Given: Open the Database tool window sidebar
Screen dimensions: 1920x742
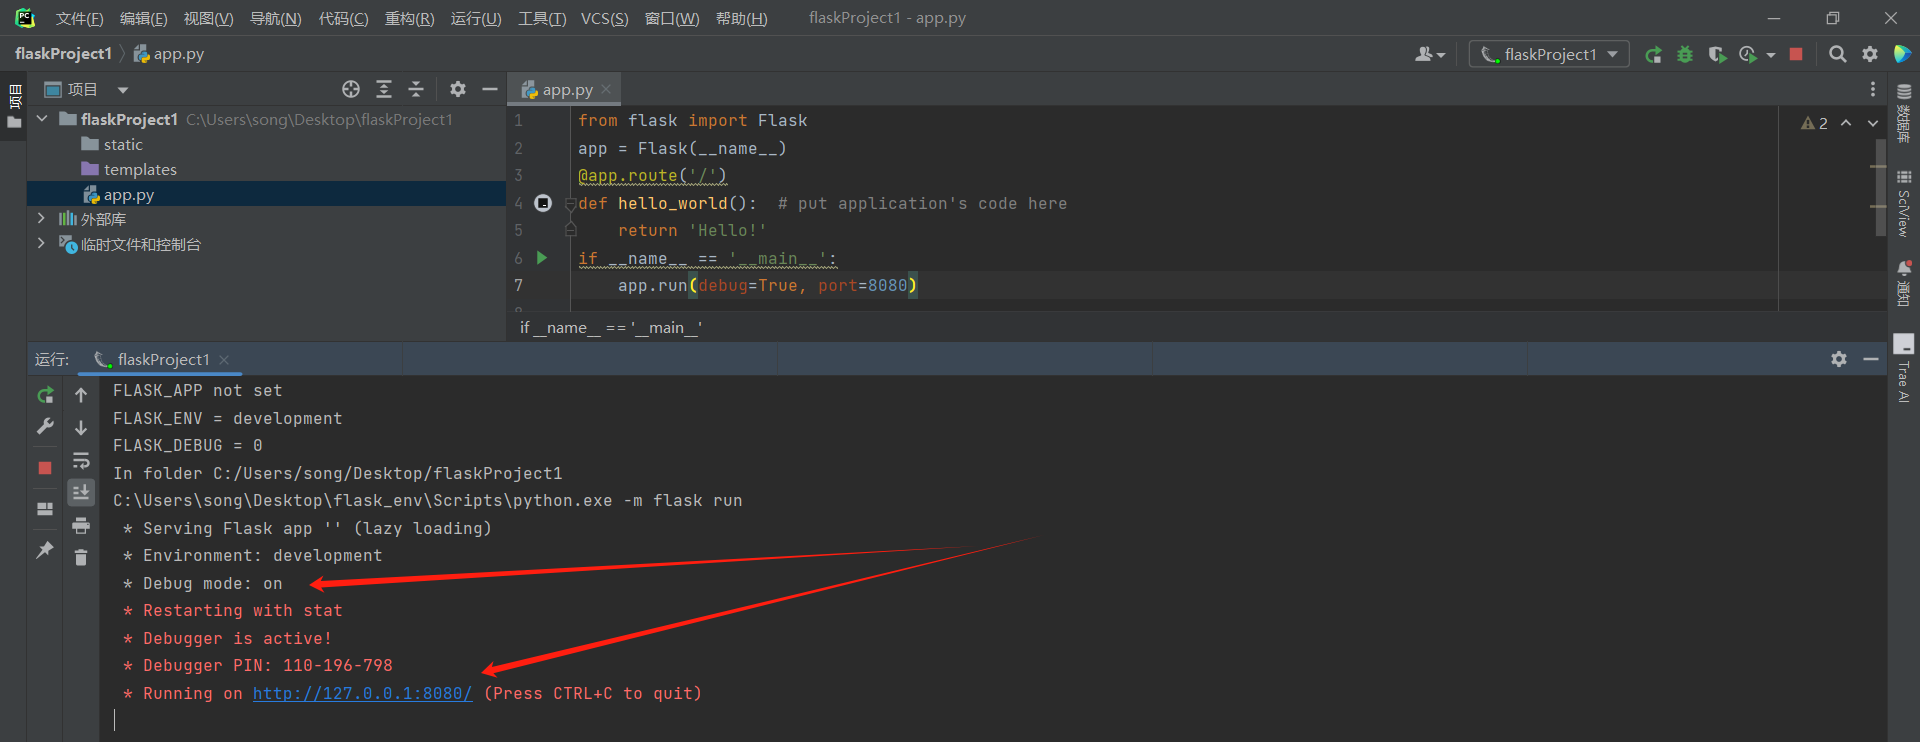Looking at the screenshot, I should click(1904, 113).
